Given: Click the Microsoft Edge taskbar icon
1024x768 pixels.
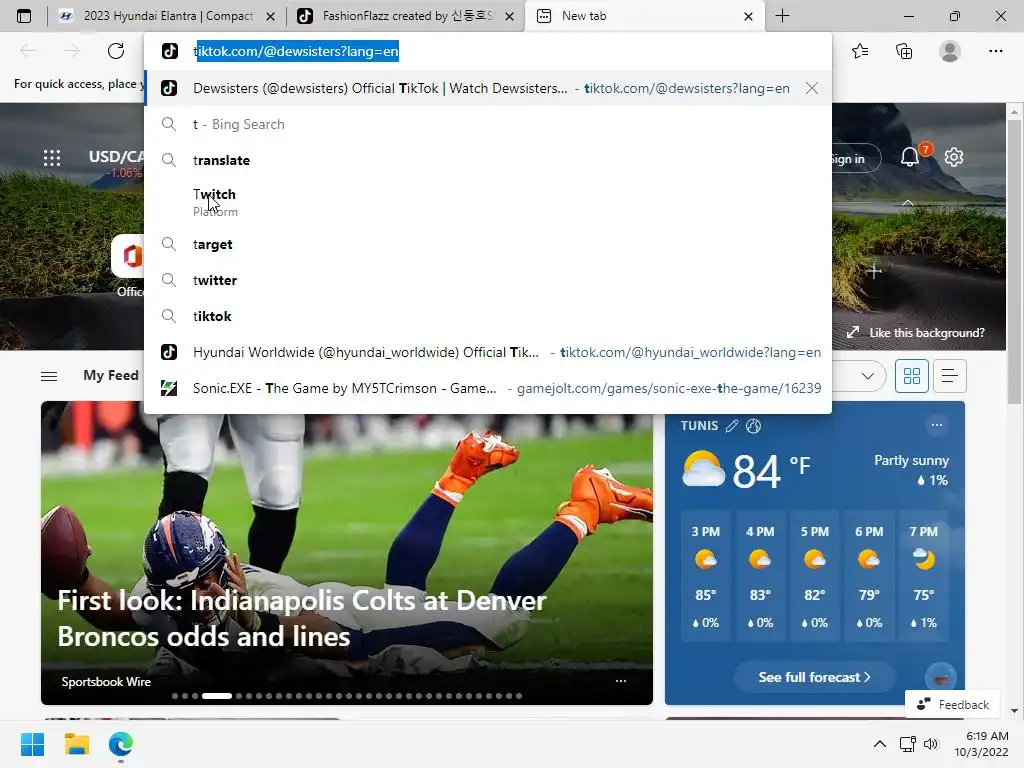Looking at the screenshot, I should coord(121,744).
